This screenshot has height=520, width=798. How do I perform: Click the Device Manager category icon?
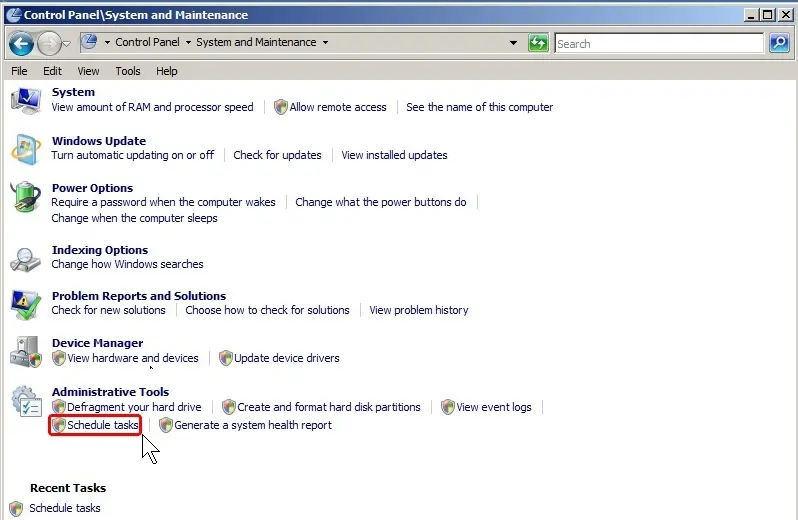tap(25, 351)
